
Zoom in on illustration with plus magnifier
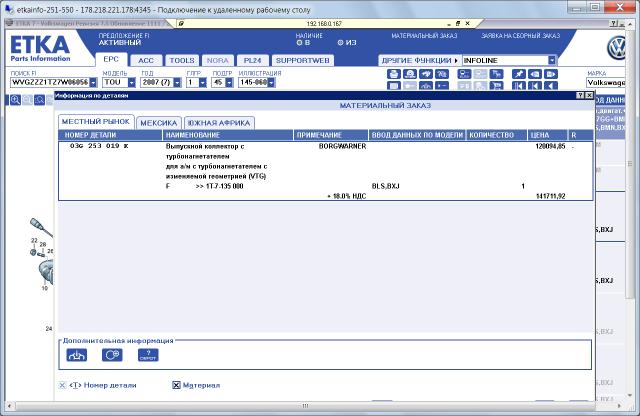point(16,100)
